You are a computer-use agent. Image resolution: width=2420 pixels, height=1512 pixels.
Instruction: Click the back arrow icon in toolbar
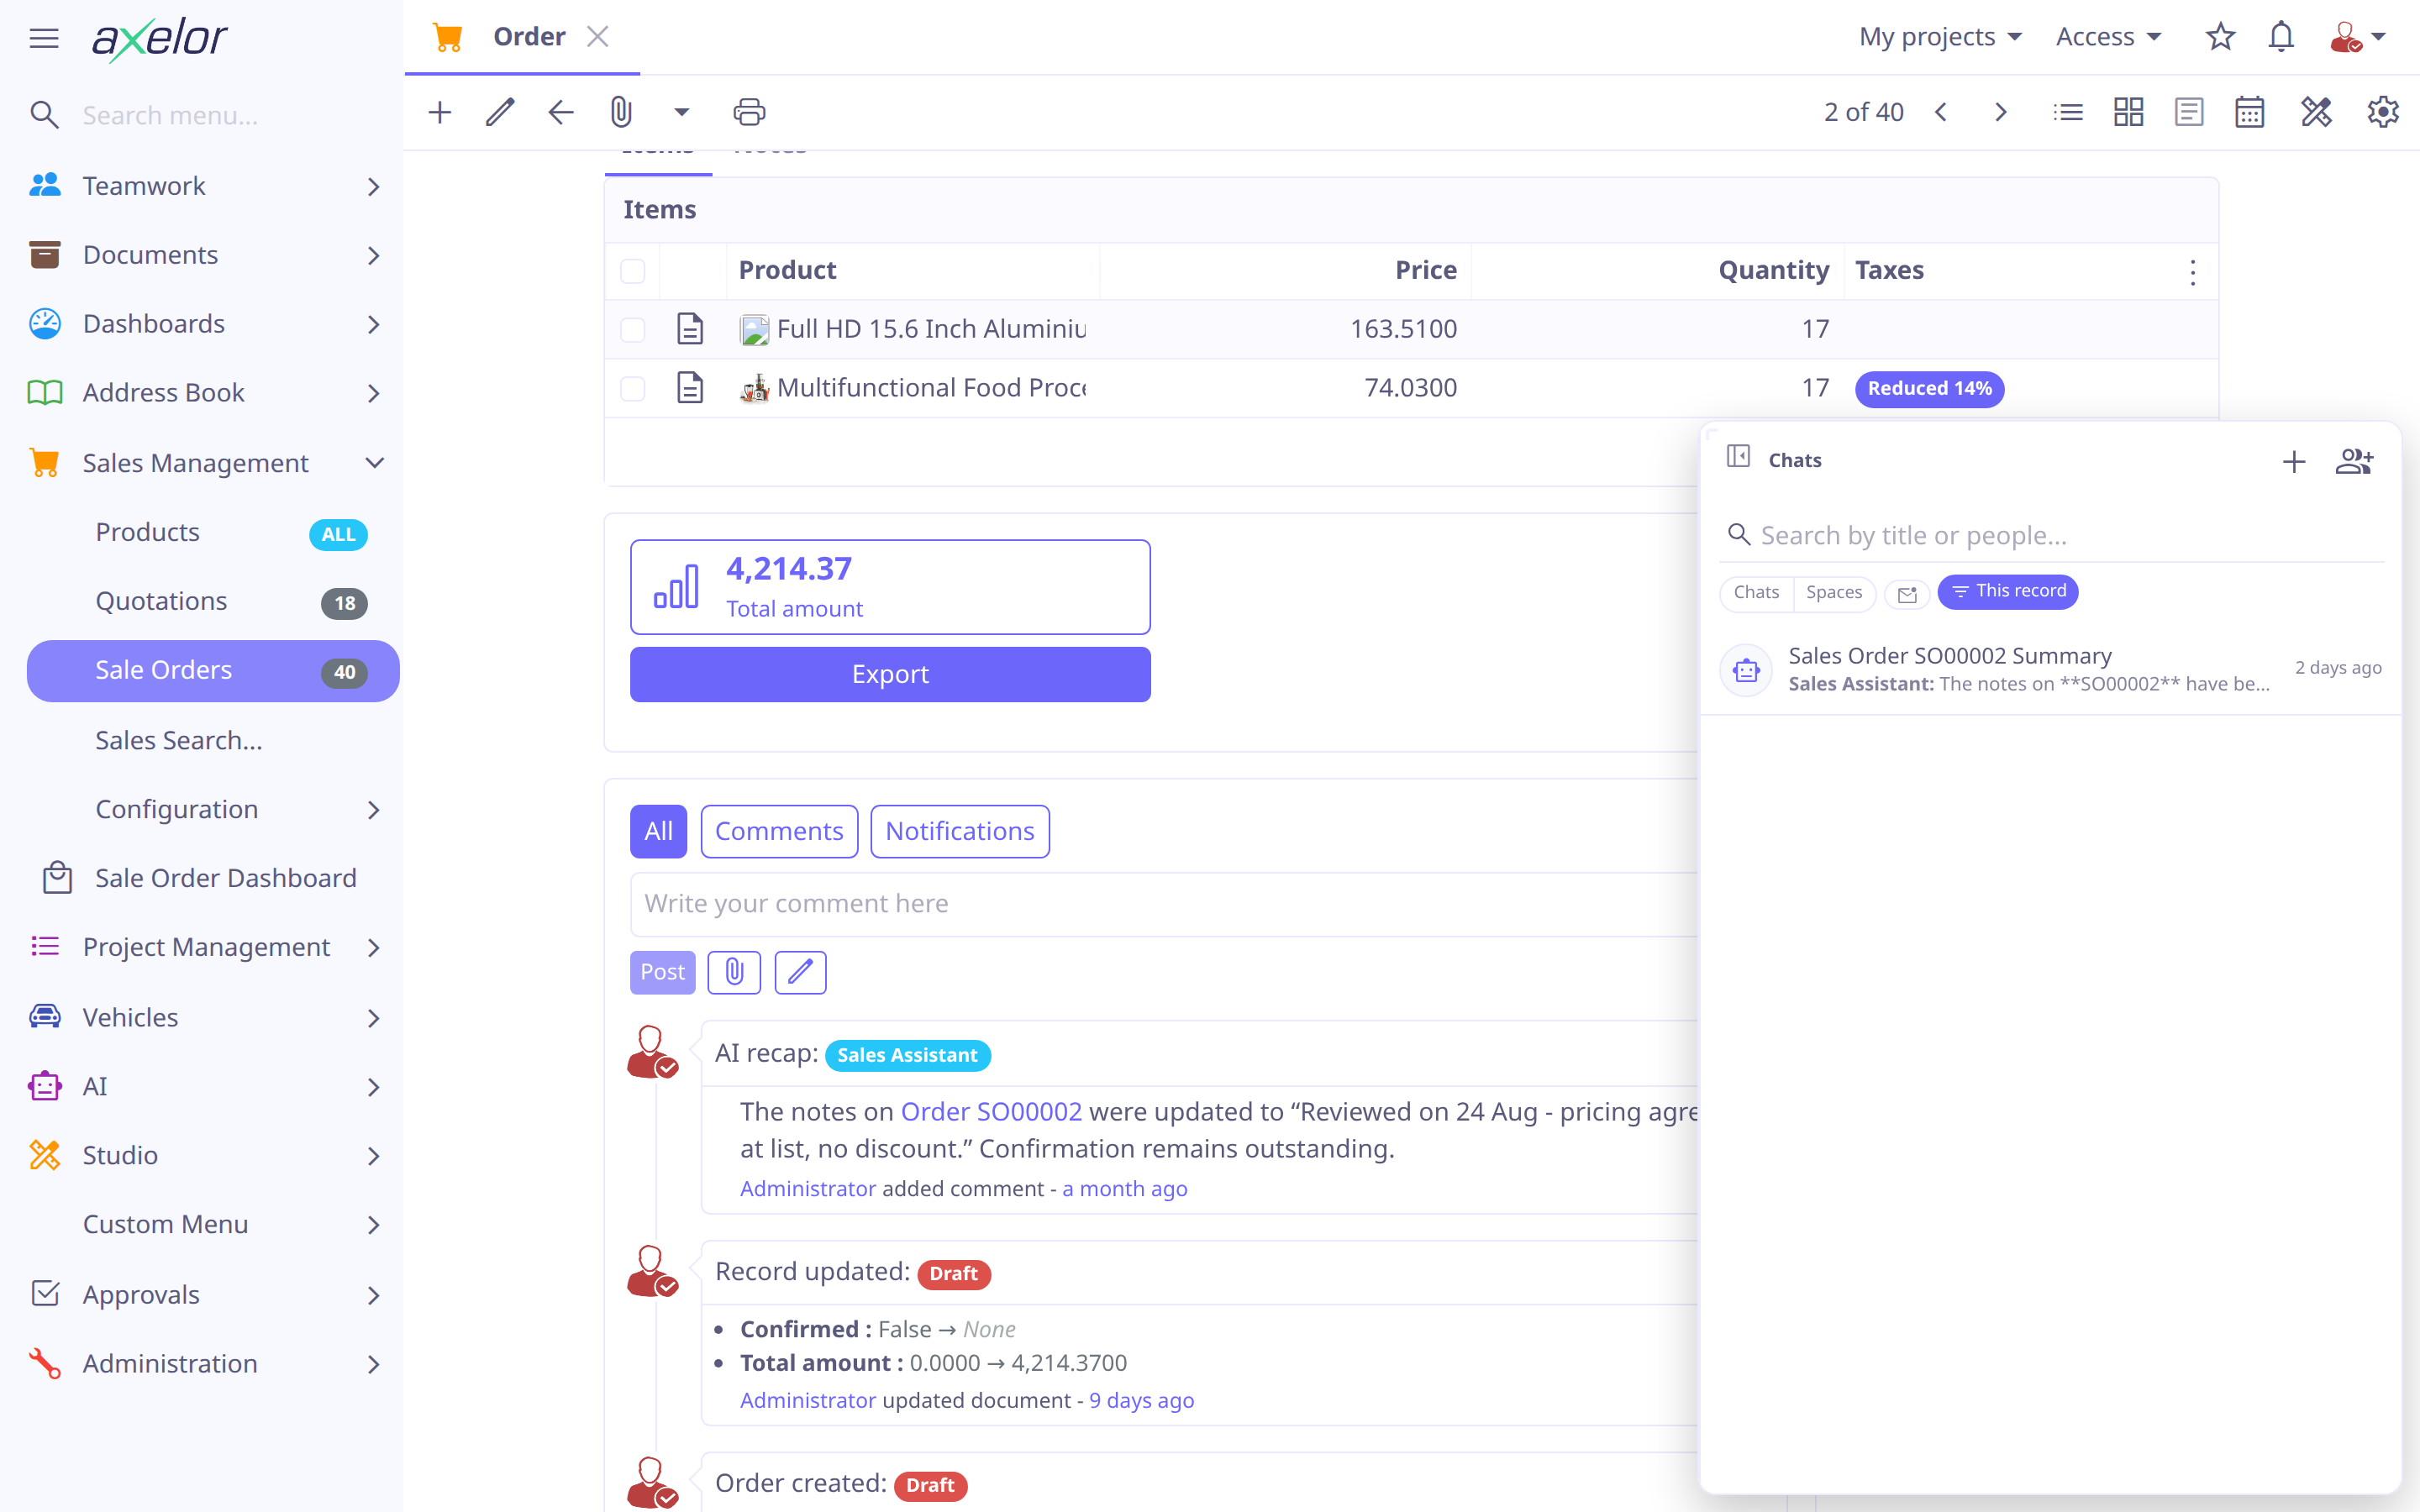coord(561,112)
